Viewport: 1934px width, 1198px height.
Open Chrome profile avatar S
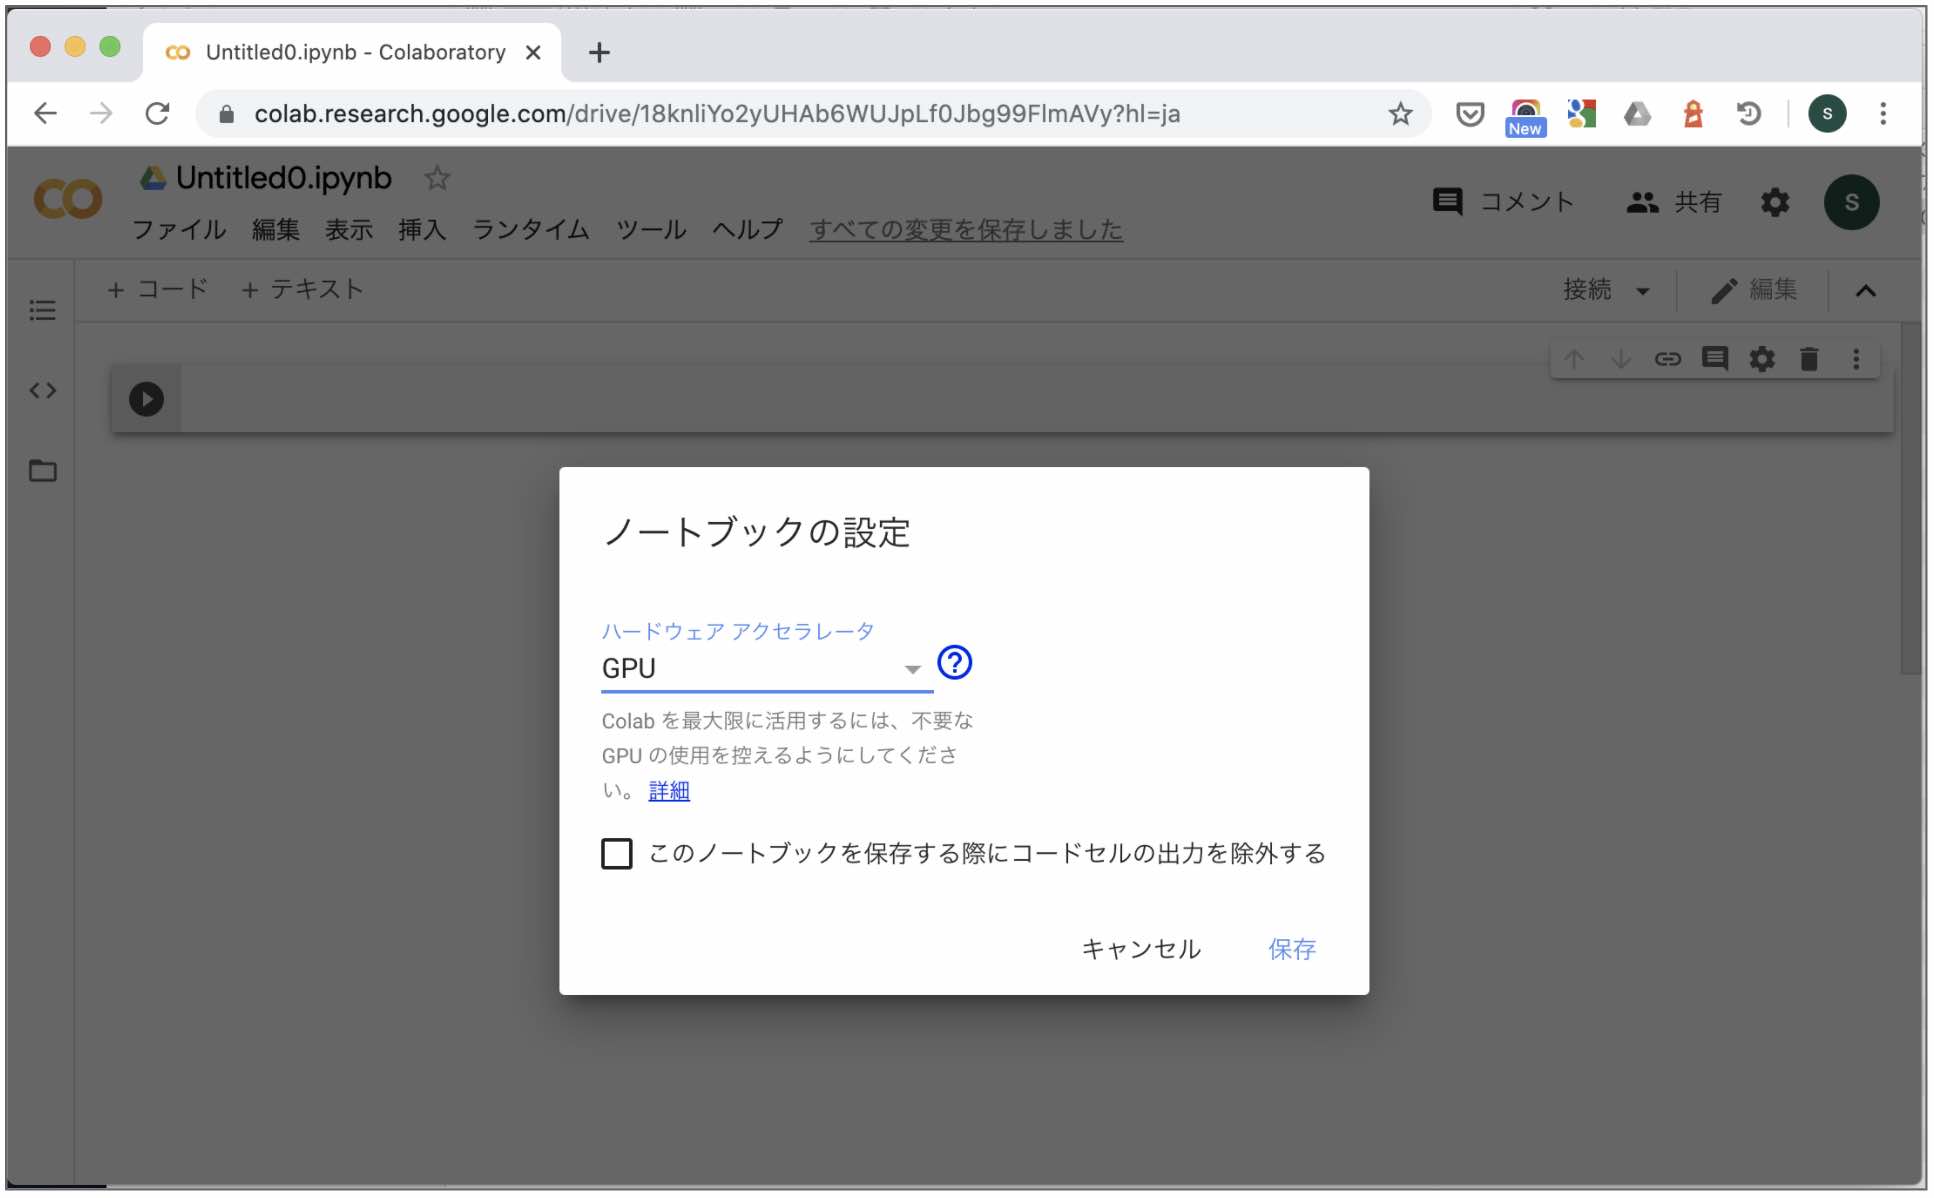pos(1827,114)
